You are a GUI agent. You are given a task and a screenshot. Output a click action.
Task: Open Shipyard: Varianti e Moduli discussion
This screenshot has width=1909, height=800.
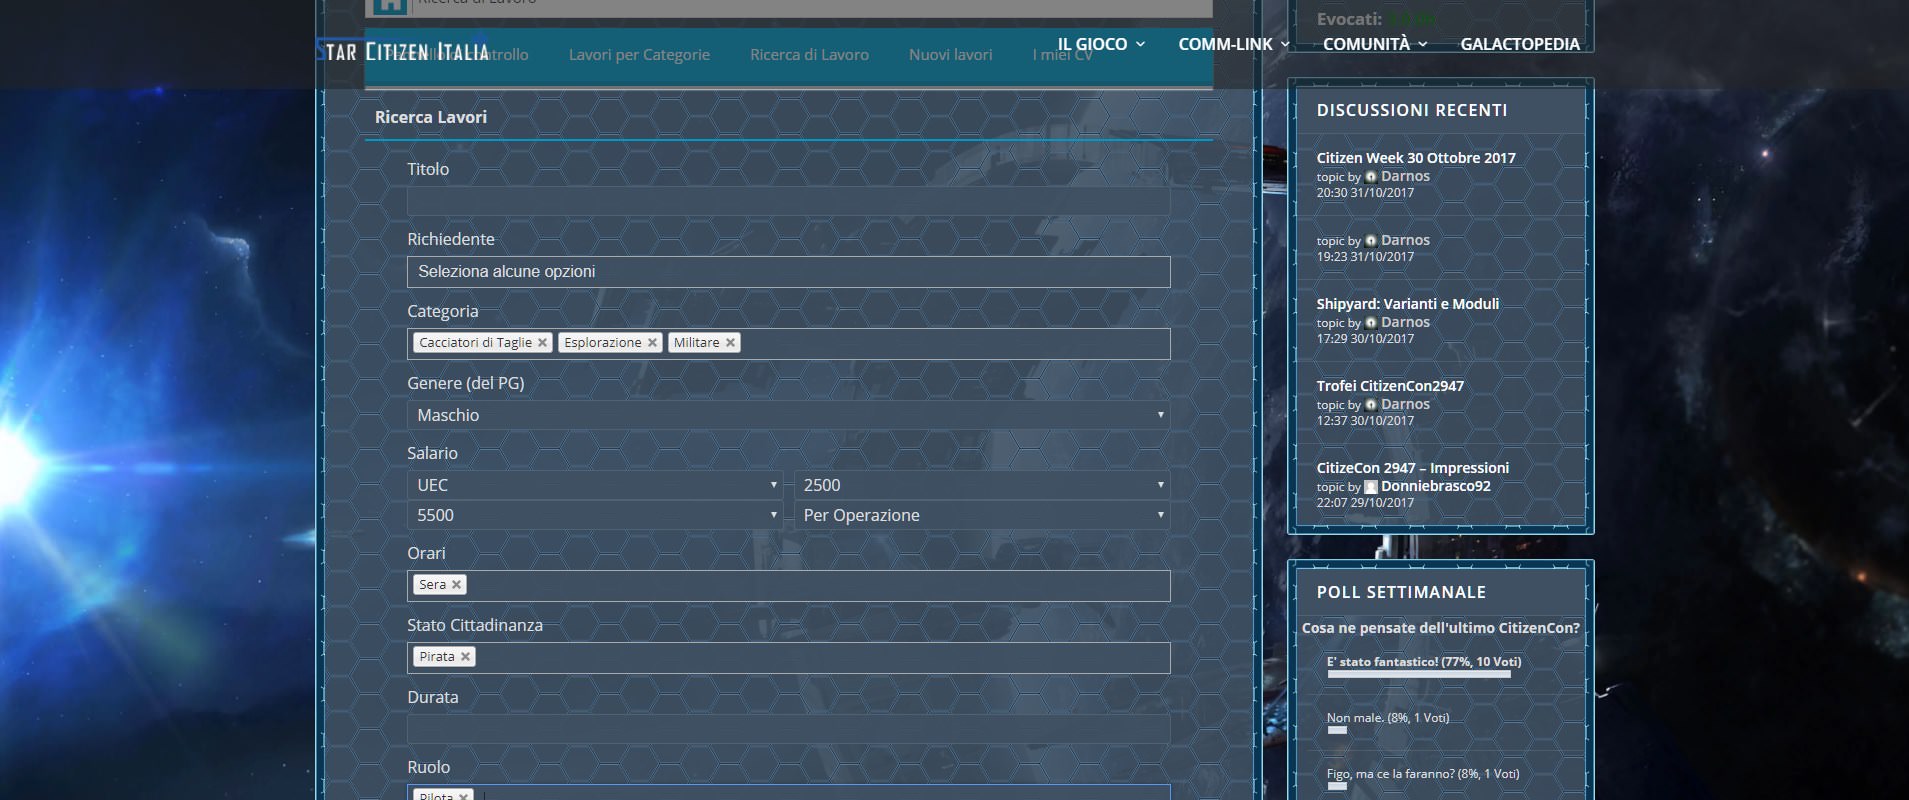[x=1407, y=304]
